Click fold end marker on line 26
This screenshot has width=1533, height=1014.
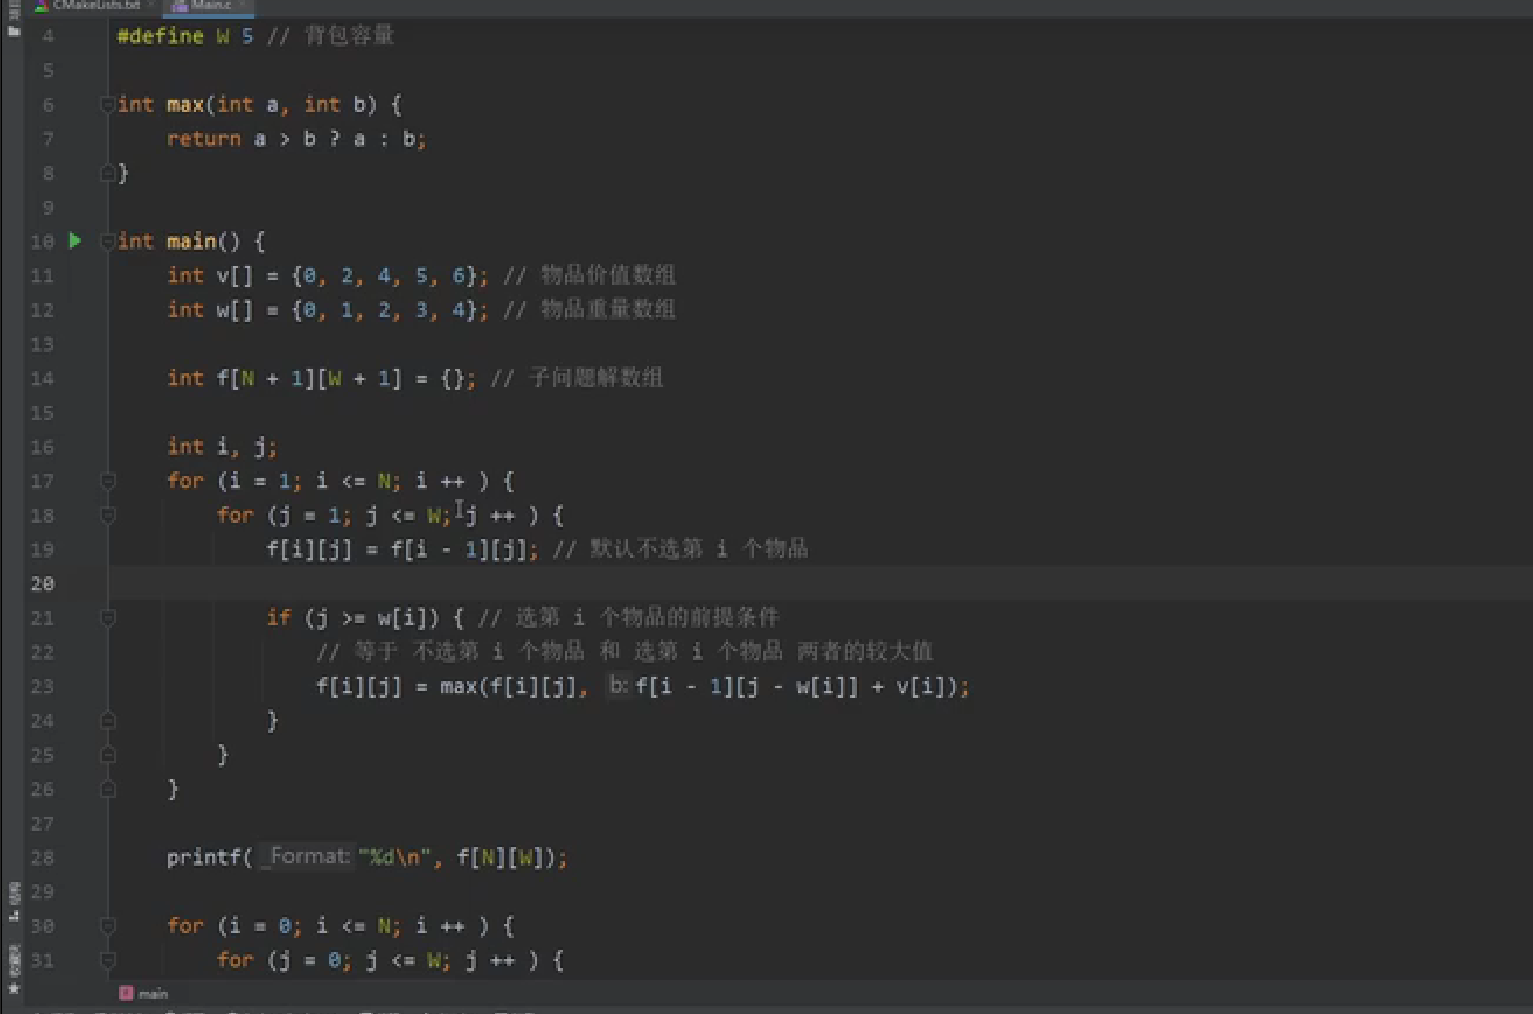(108, 789)
